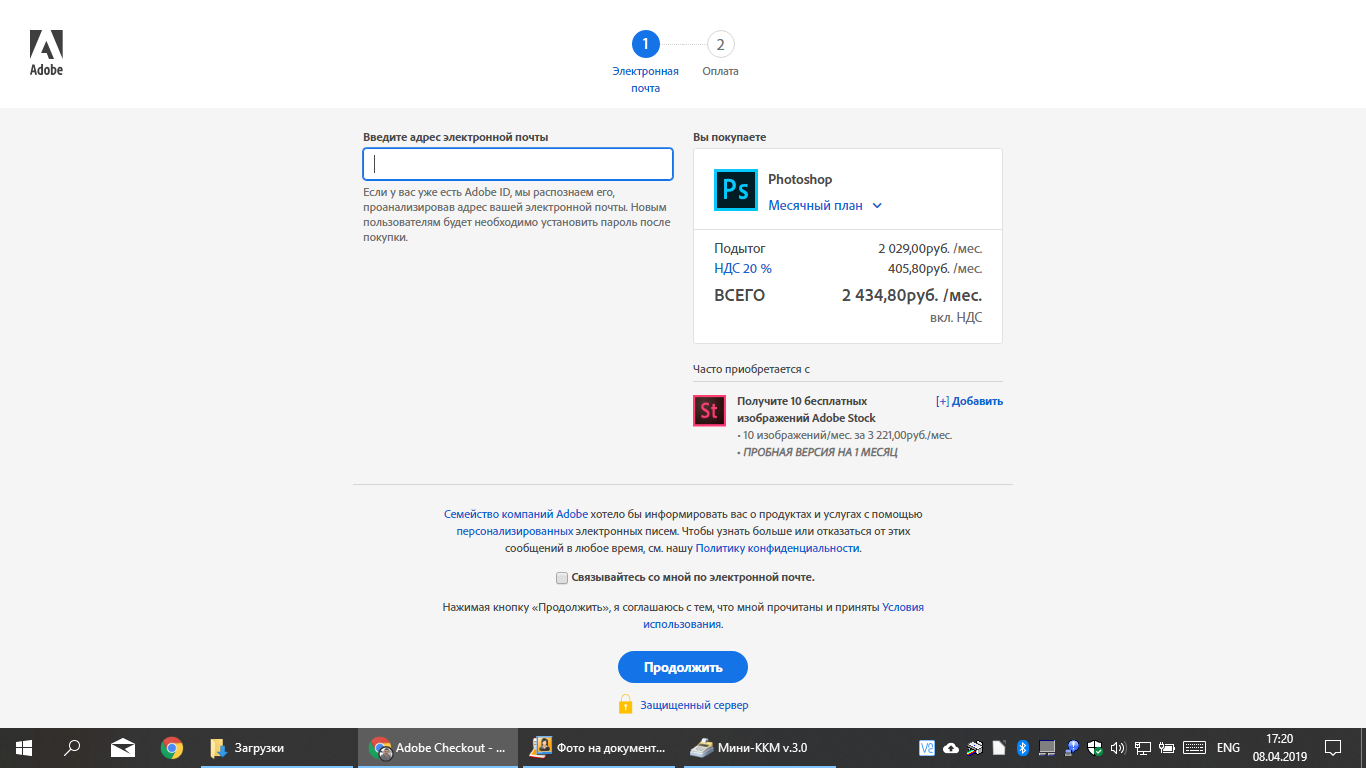Click the Защищенный сервер lock icon
The image size is (1366, 768).
tap(626, 704)
